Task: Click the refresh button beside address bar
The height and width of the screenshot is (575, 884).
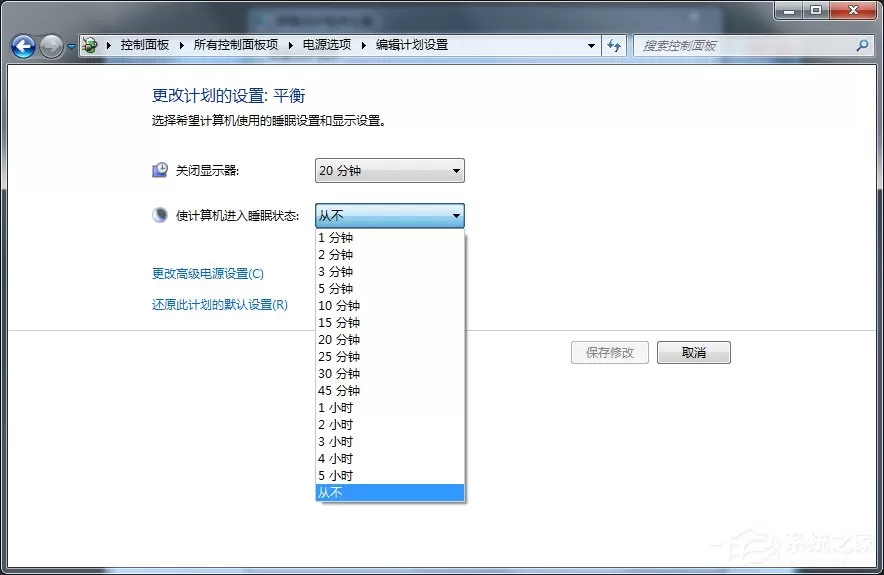Action: [614, 46]
